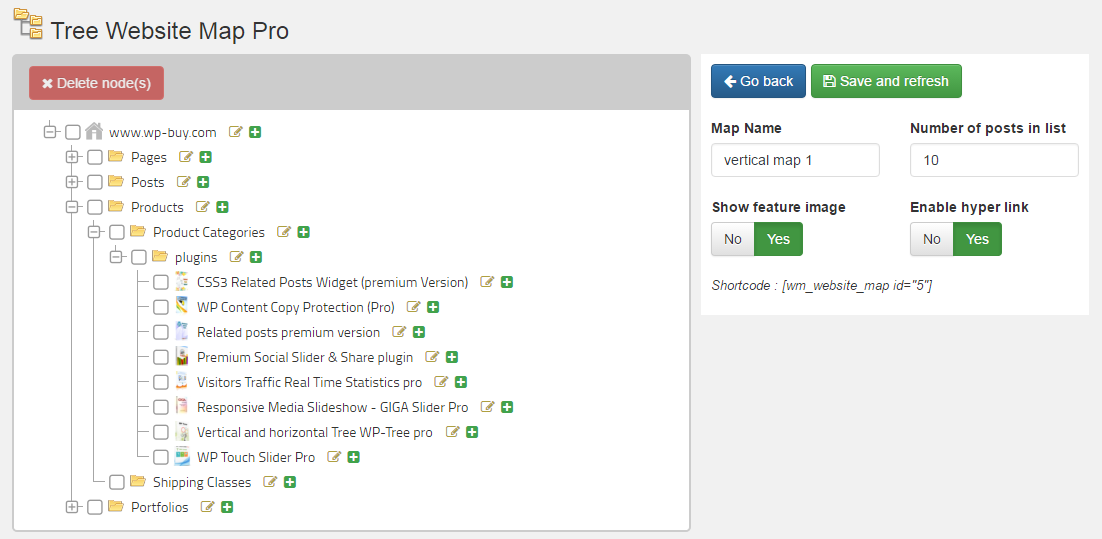Expand the Pages tree node
The width and height of the screenshot is (1102, 539).
click(72, 157)
